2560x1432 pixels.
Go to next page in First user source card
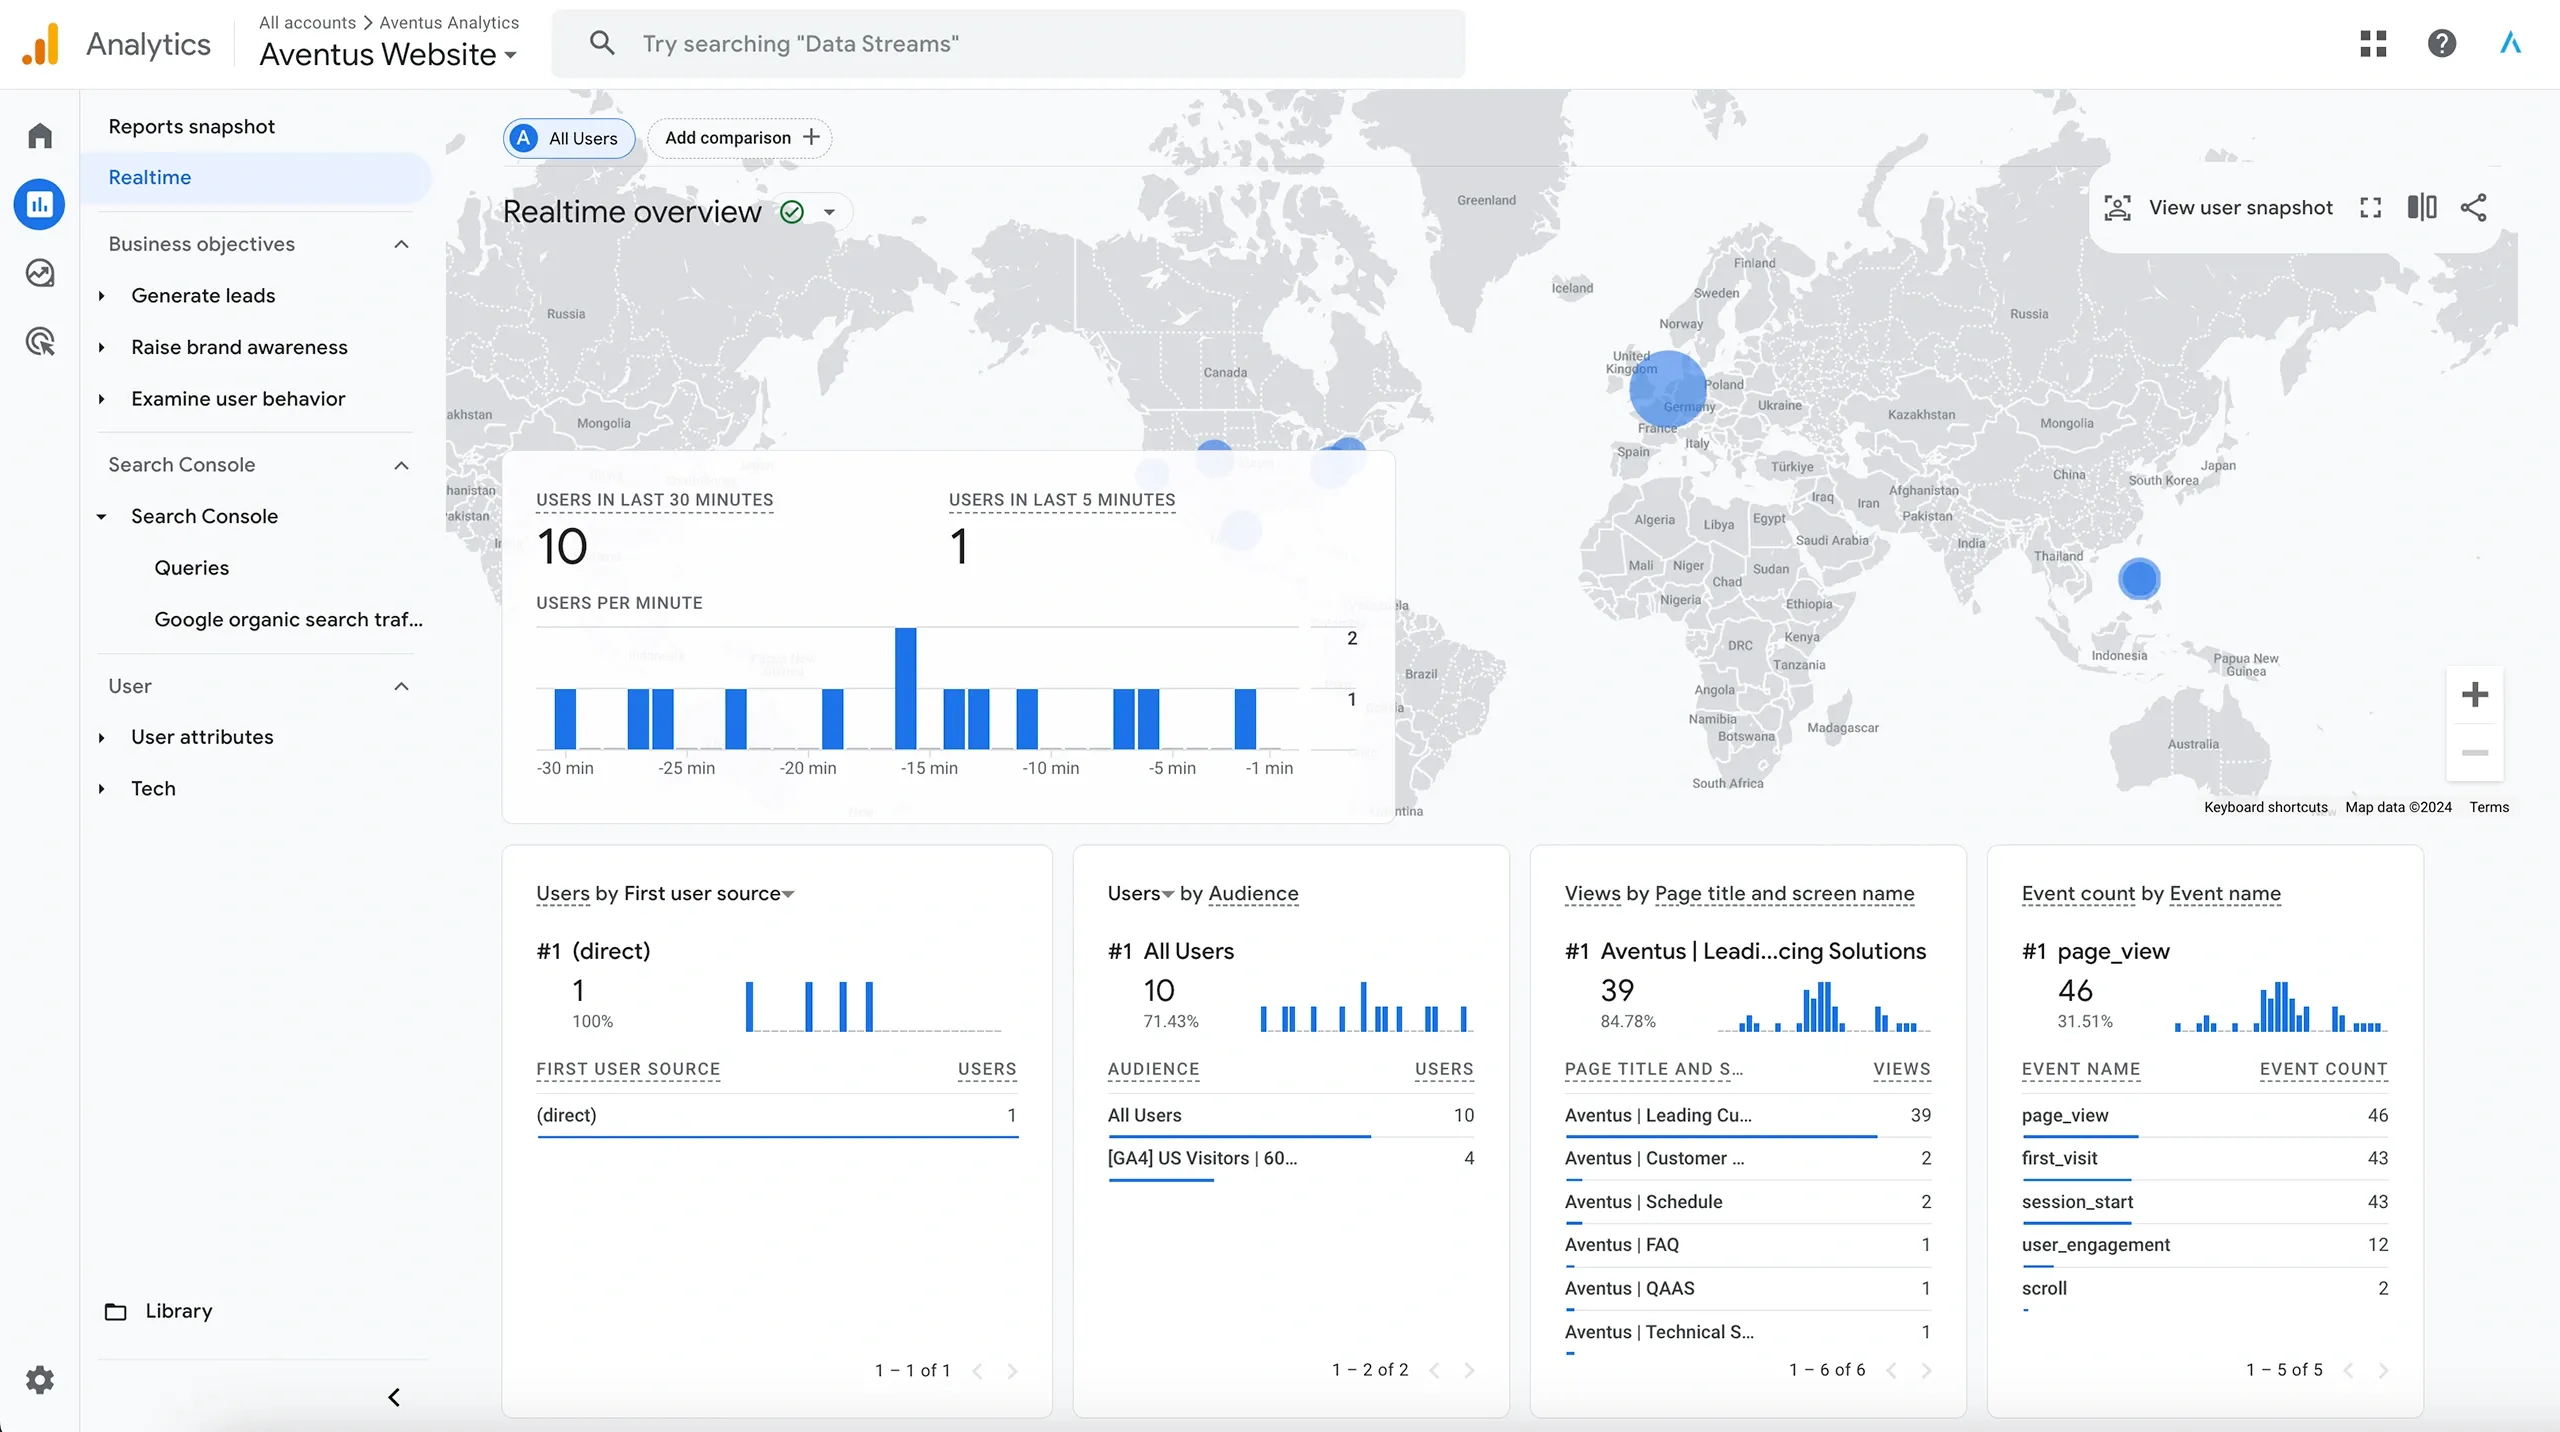(x=1012, y=1371)
